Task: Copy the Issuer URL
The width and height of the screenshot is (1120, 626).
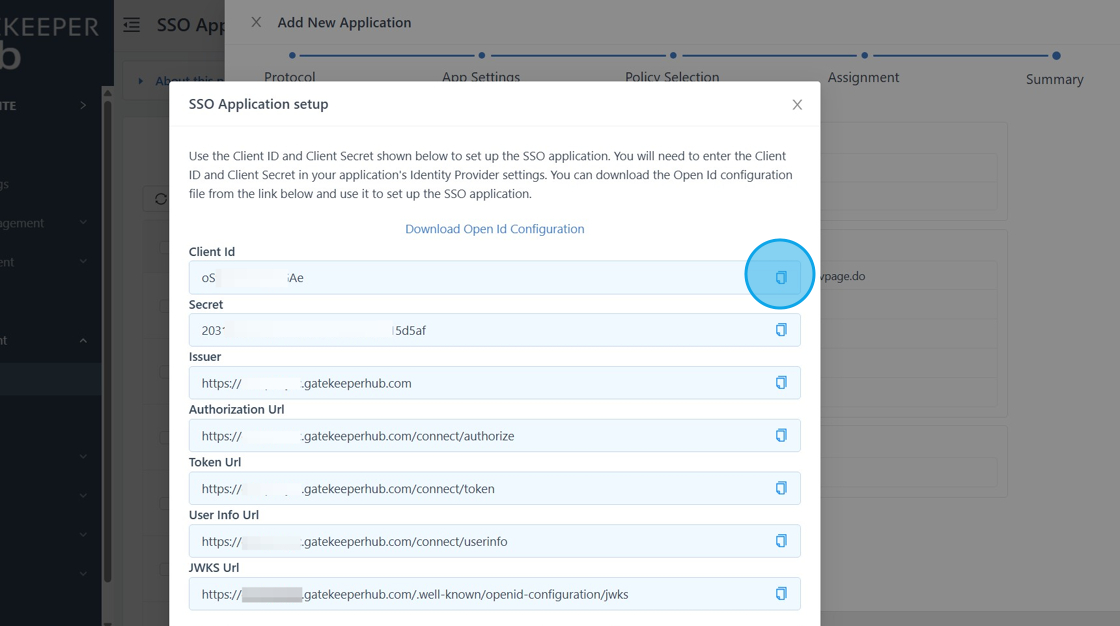Action: point(781,382)
